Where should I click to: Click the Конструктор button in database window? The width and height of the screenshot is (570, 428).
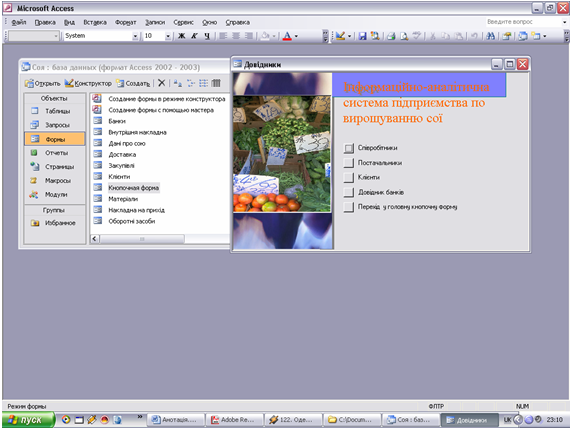click(88, 83)
